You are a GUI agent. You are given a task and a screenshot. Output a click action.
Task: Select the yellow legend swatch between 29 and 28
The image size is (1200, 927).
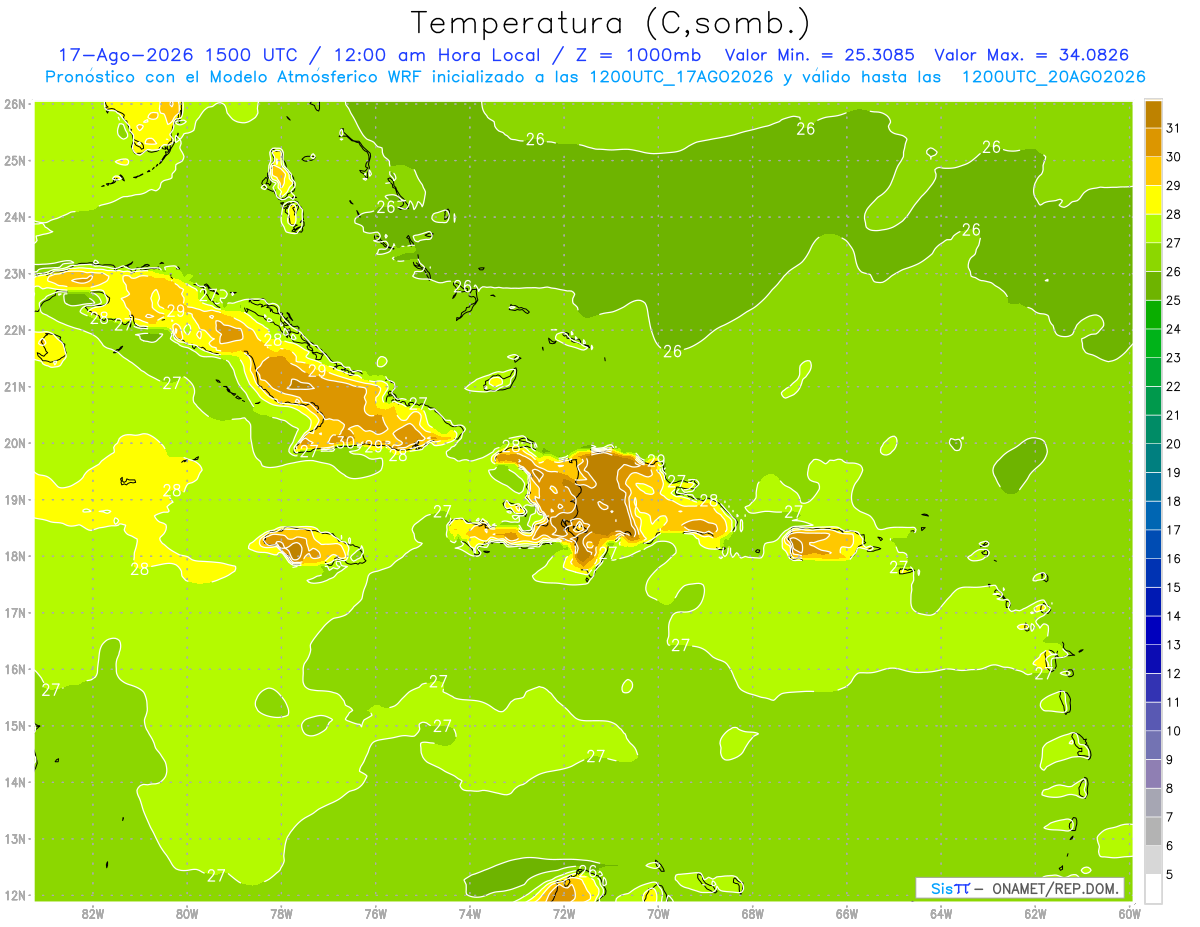tap(1153, 200)
